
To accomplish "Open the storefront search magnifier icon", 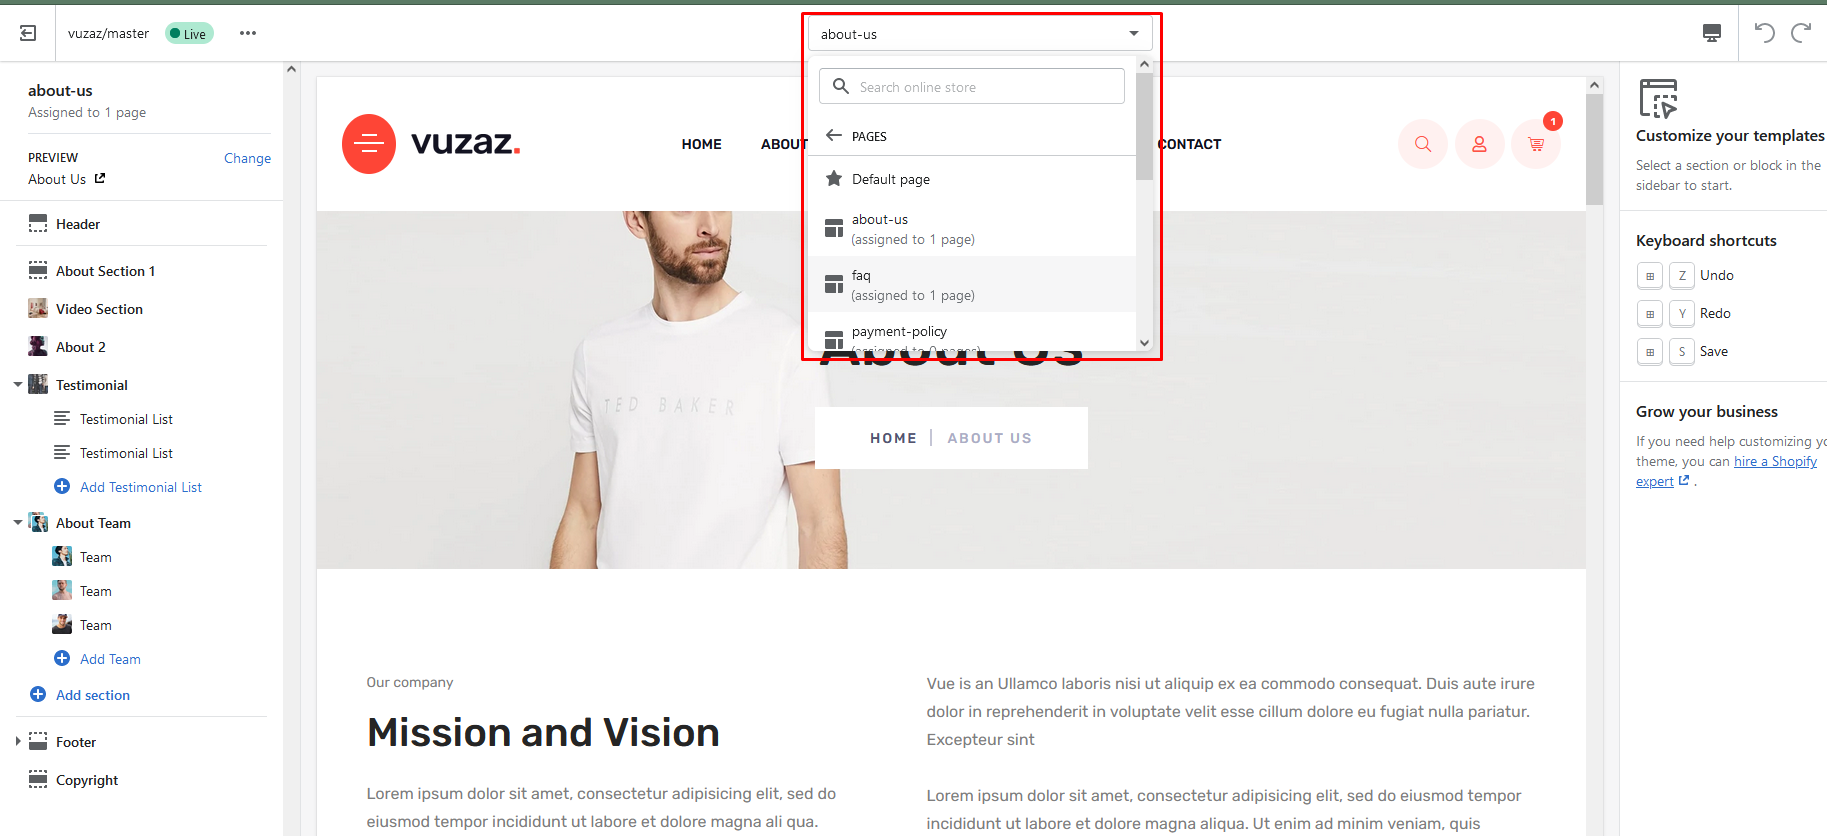I will click(1422, 144).
